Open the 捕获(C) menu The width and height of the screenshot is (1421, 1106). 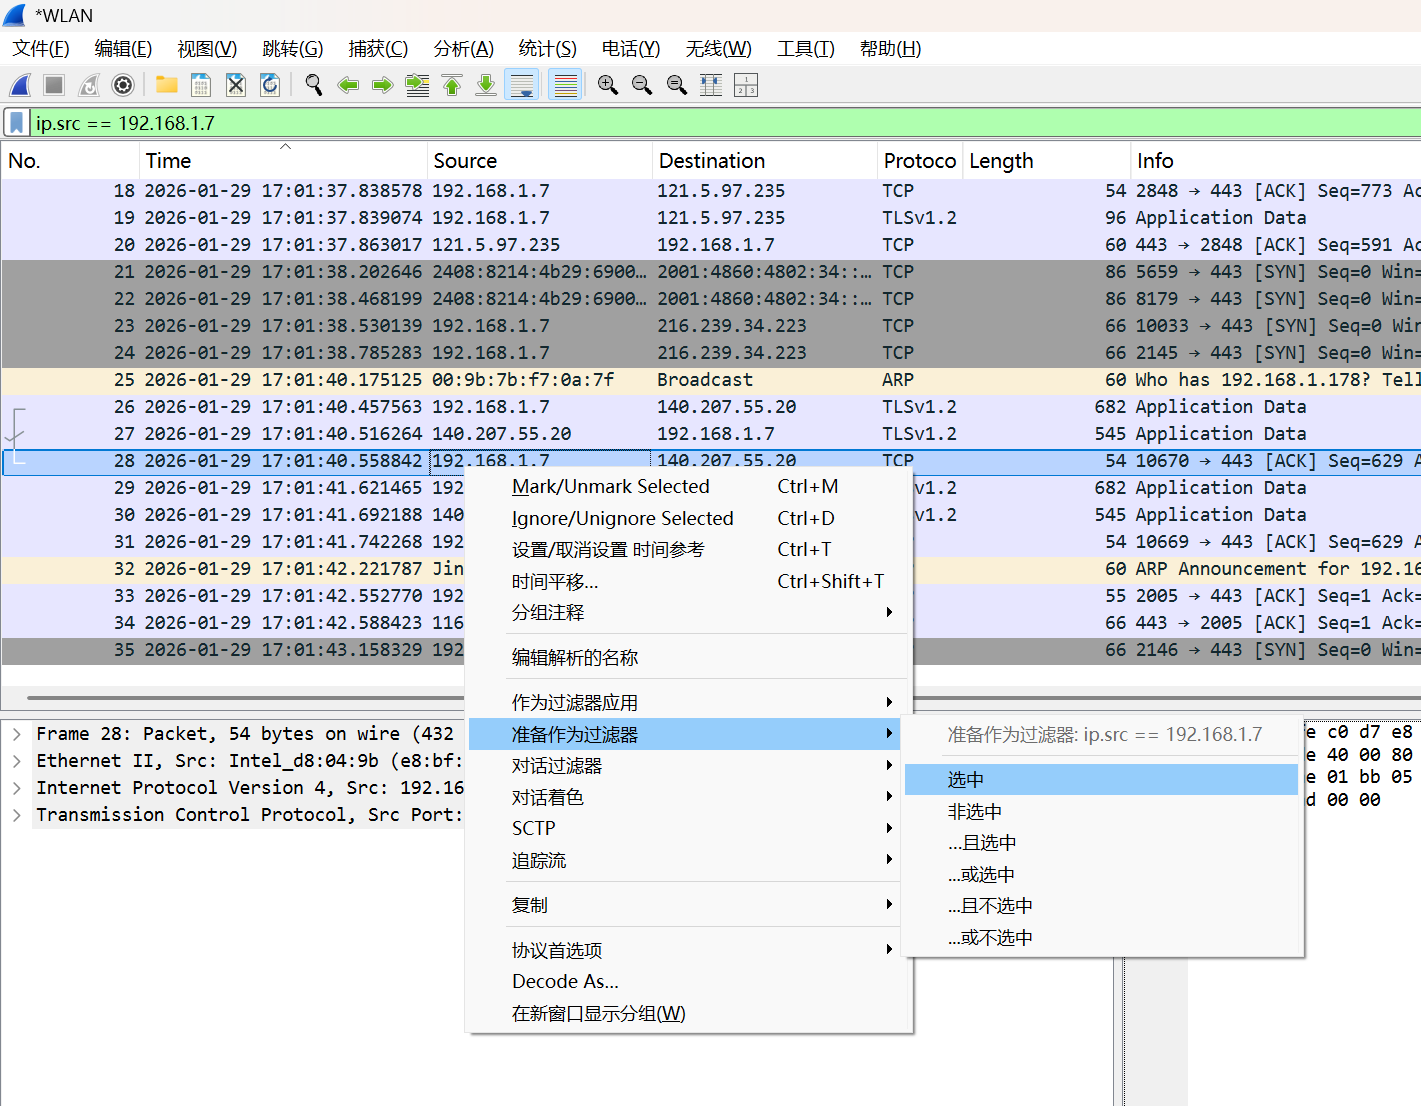click(x=378, y=49)
